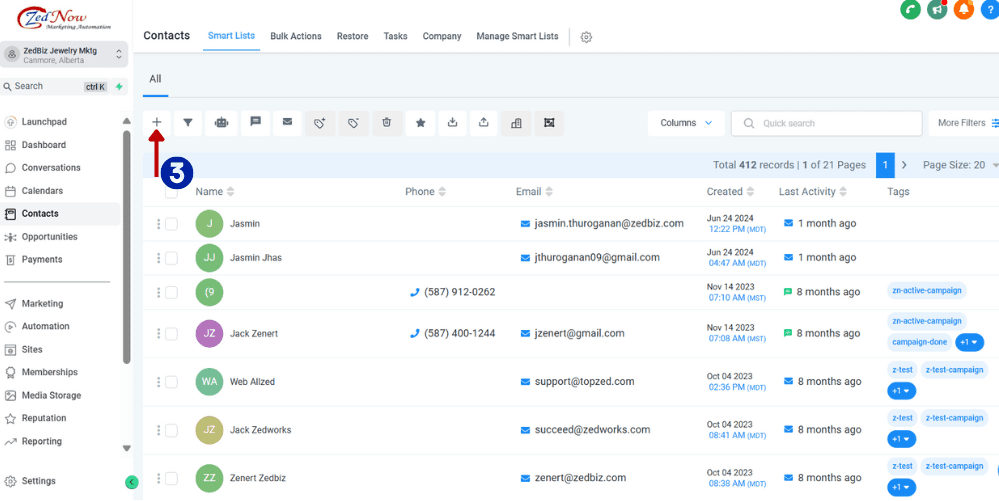
Task: Open the orange notifications bell
Action: point(963,9)
